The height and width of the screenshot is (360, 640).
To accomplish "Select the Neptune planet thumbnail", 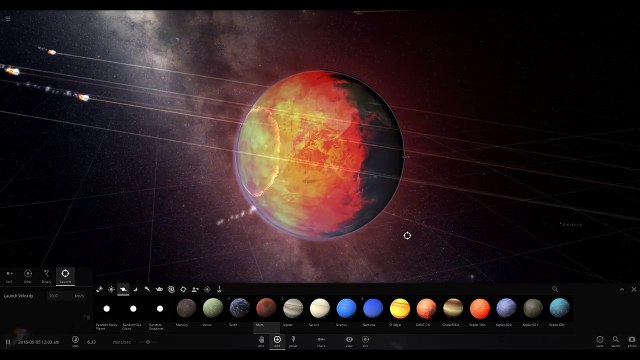I will (373, 308).
